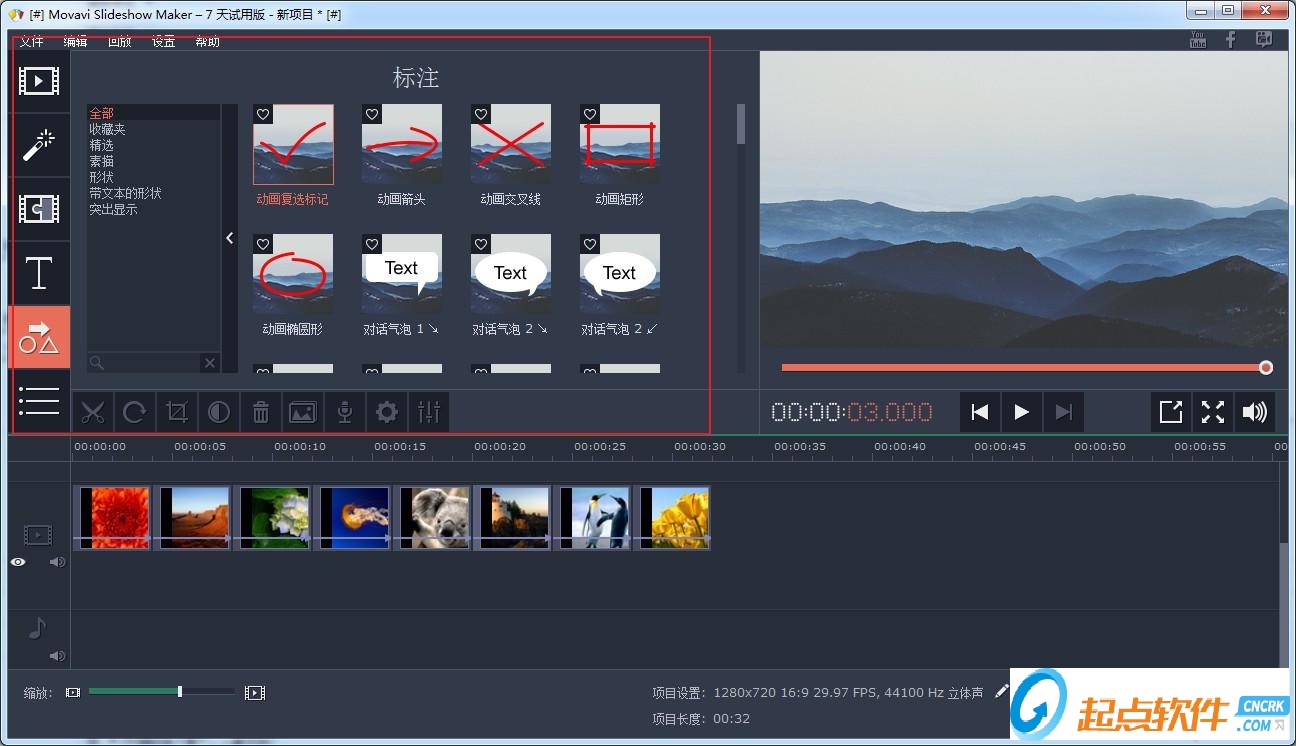The image size is (1296, 746).
Task: Open the Transitions panel icon
Action: [x=39, y=209]
